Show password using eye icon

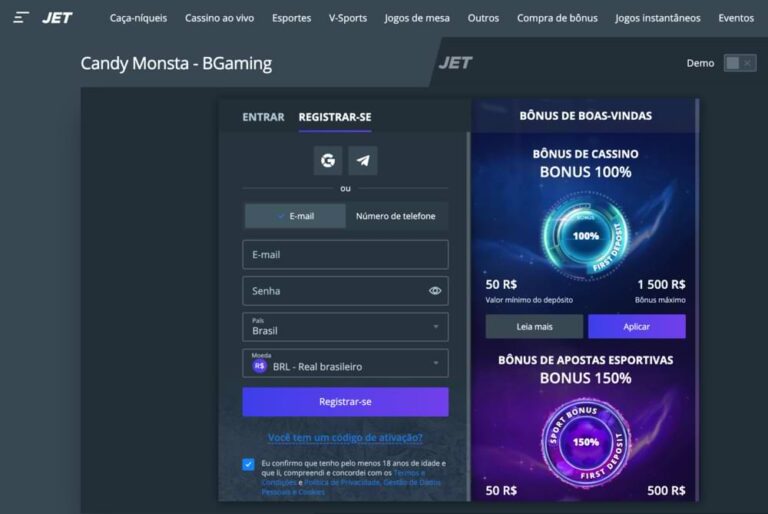point(435,291)
